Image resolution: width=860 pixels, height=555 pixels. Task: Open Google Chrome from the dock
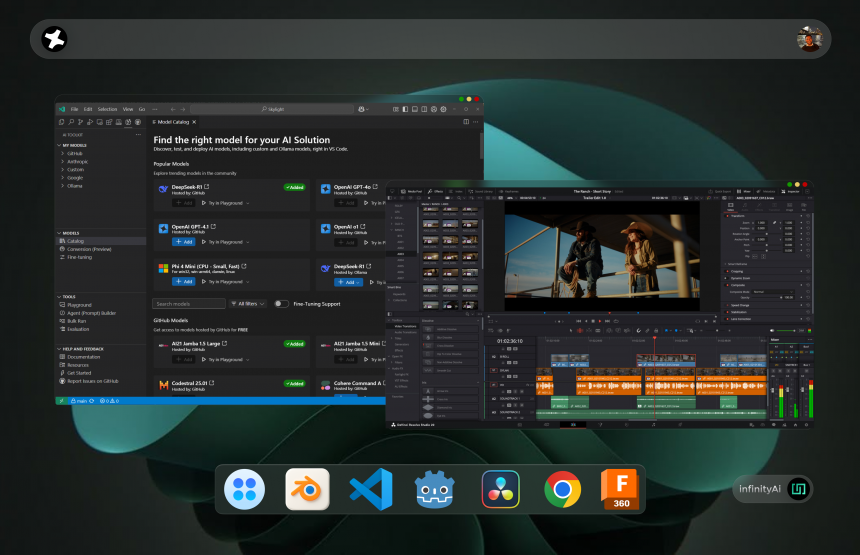point(563,489)
